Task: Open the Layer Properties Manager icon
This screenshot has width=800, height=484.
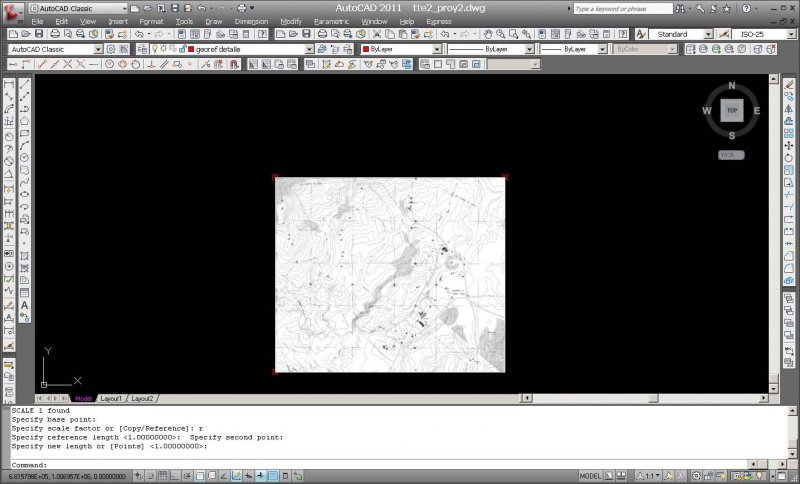Action: pos(141,49)
